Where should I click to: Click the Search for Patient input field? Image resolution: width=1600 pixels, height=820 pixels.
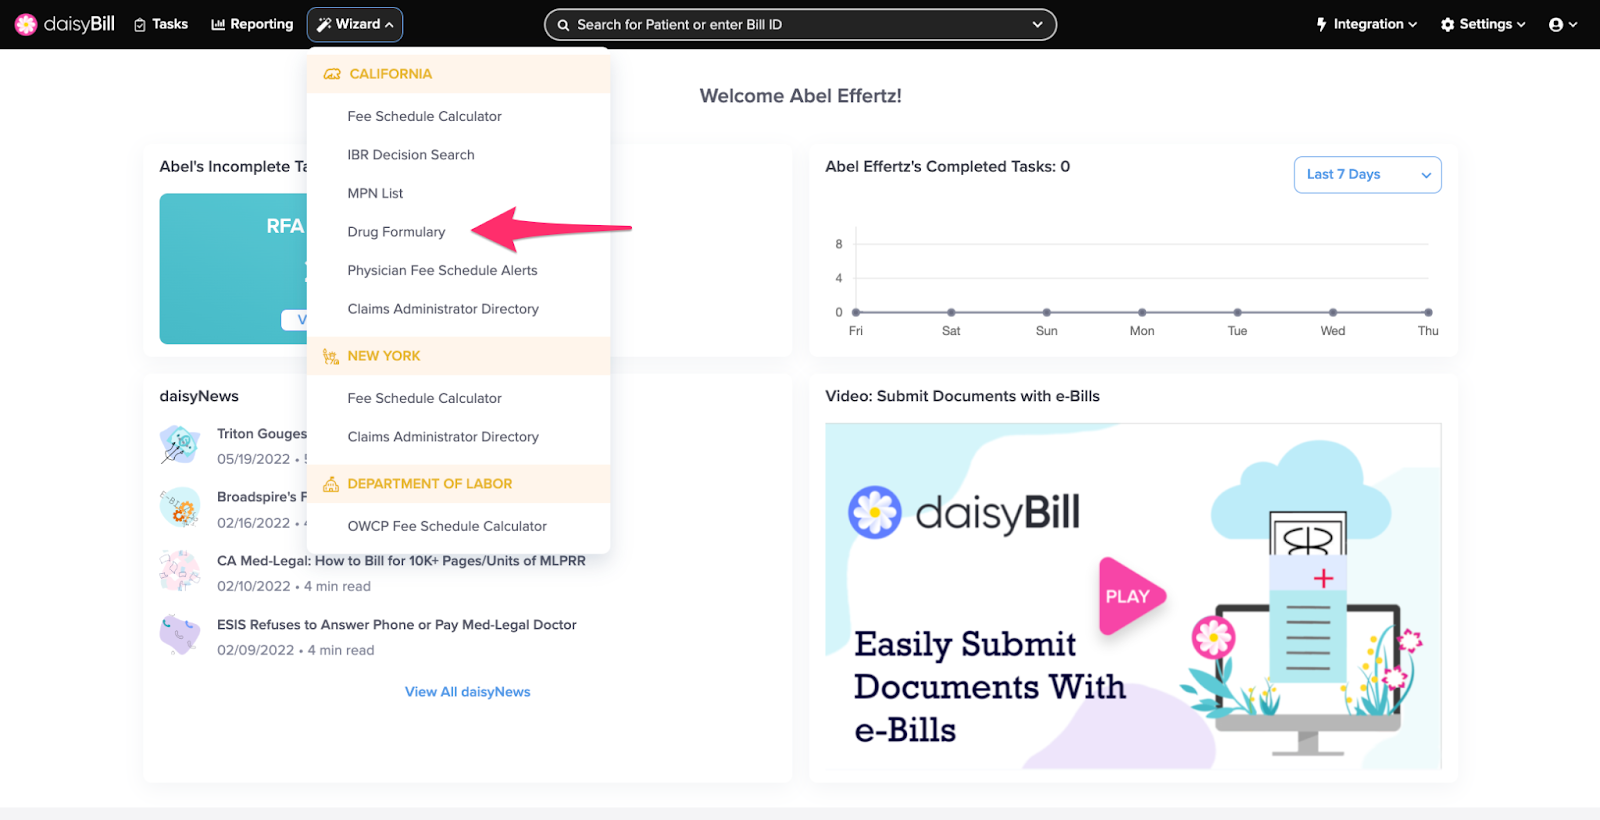(800, 24)
